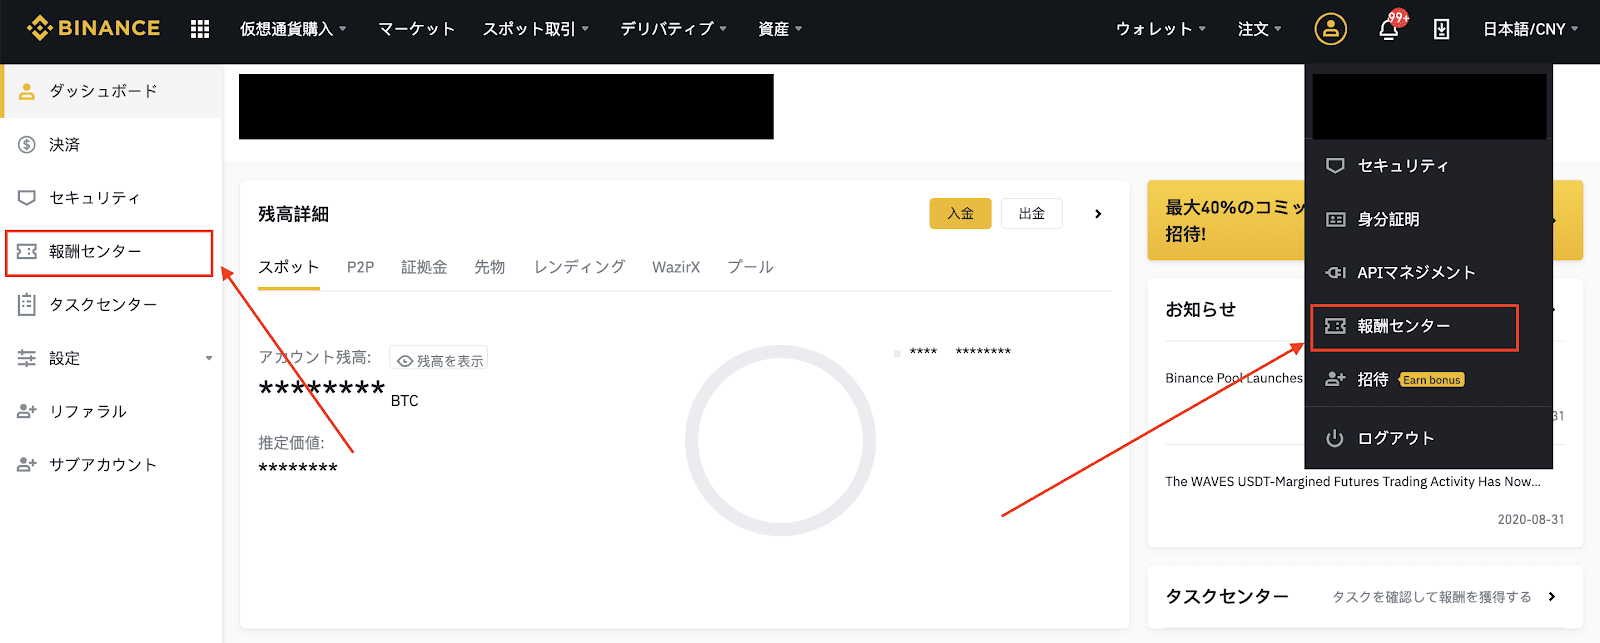Click the 出金 button

pyautogui.click(x=1032, y=214)
